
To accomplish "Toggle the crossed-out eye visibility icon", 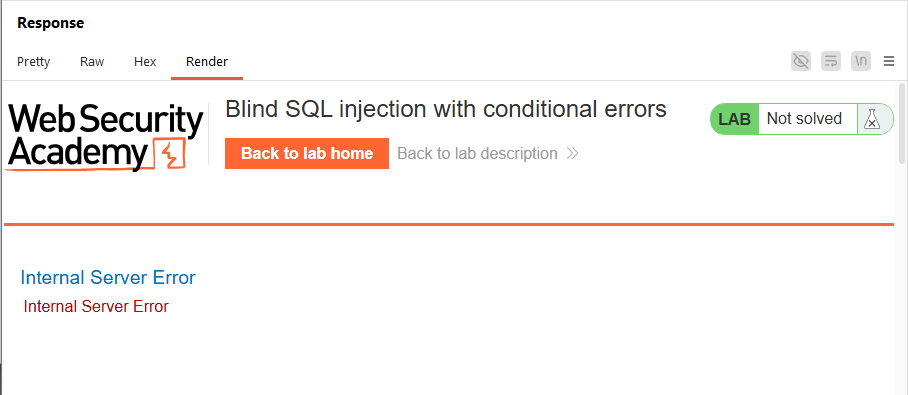I will [x=801, y=61].
